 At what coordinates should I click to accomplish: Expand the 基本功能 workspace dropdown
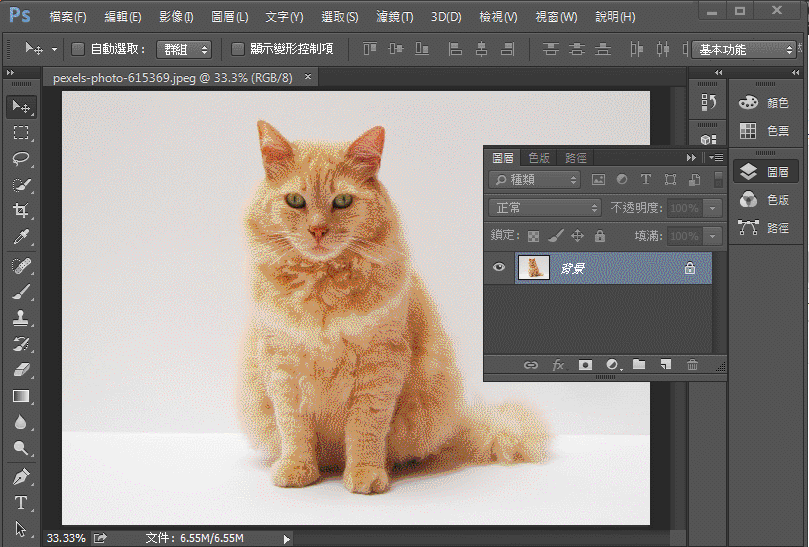tap(743, 50)
